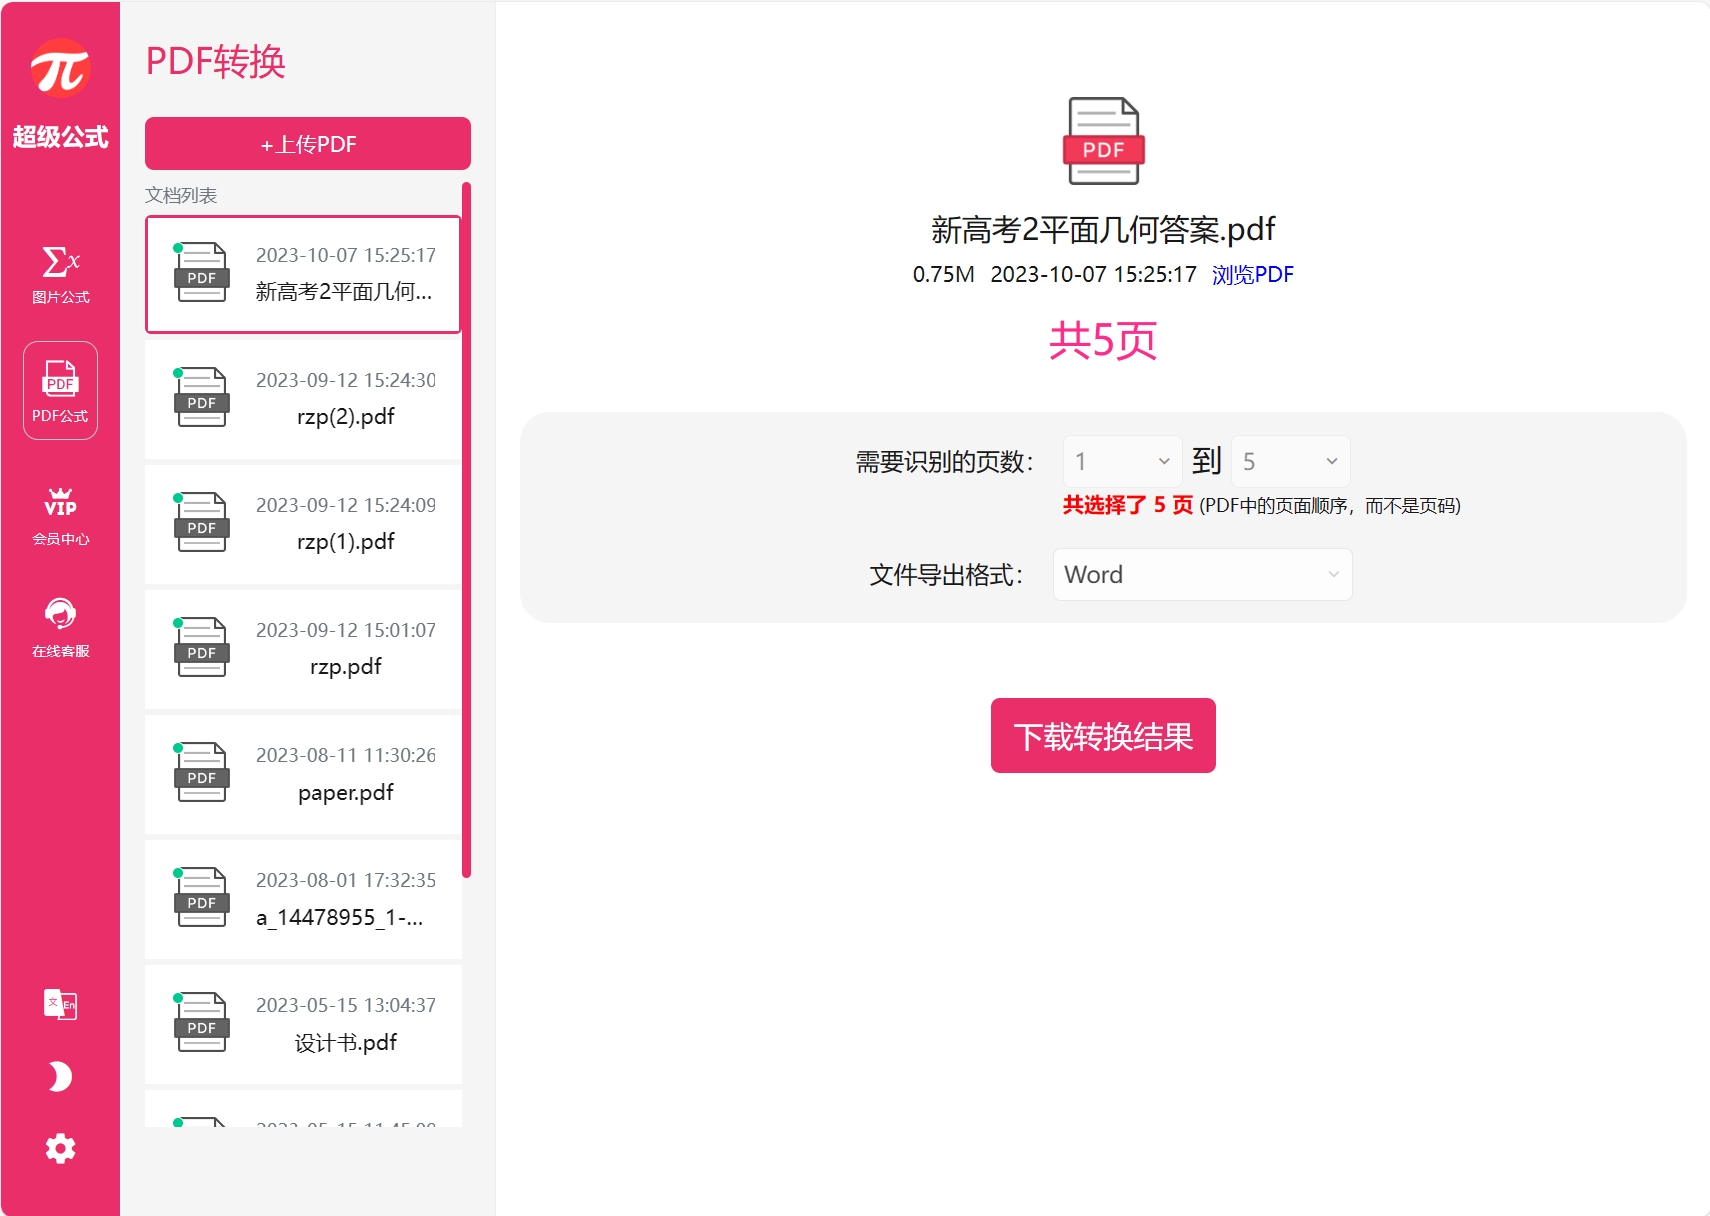1710x1216 pixels.
Task: Open 在线客服 online support
Action: [60, 627]
